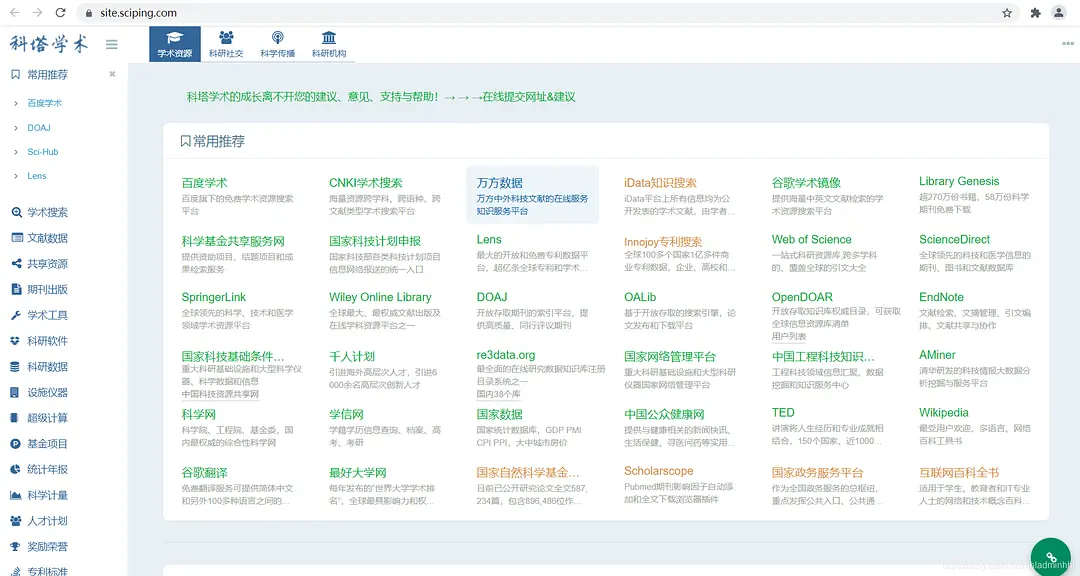The height and width of the screenshot is (576, 1080).
Task: Click the 科研数据 database icon
Action: tap(16, 367)
